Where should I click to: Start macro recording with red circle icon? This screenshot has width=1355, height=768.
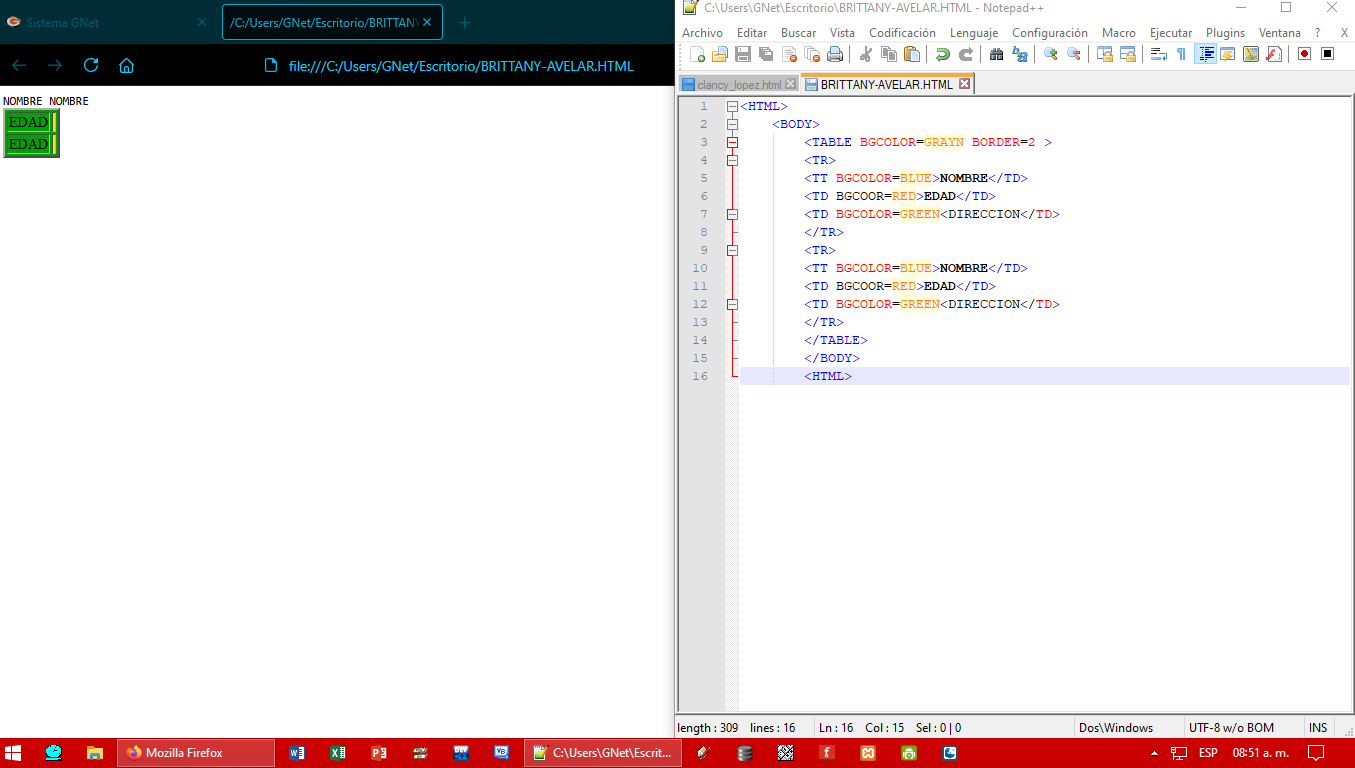pos(1304,54)
